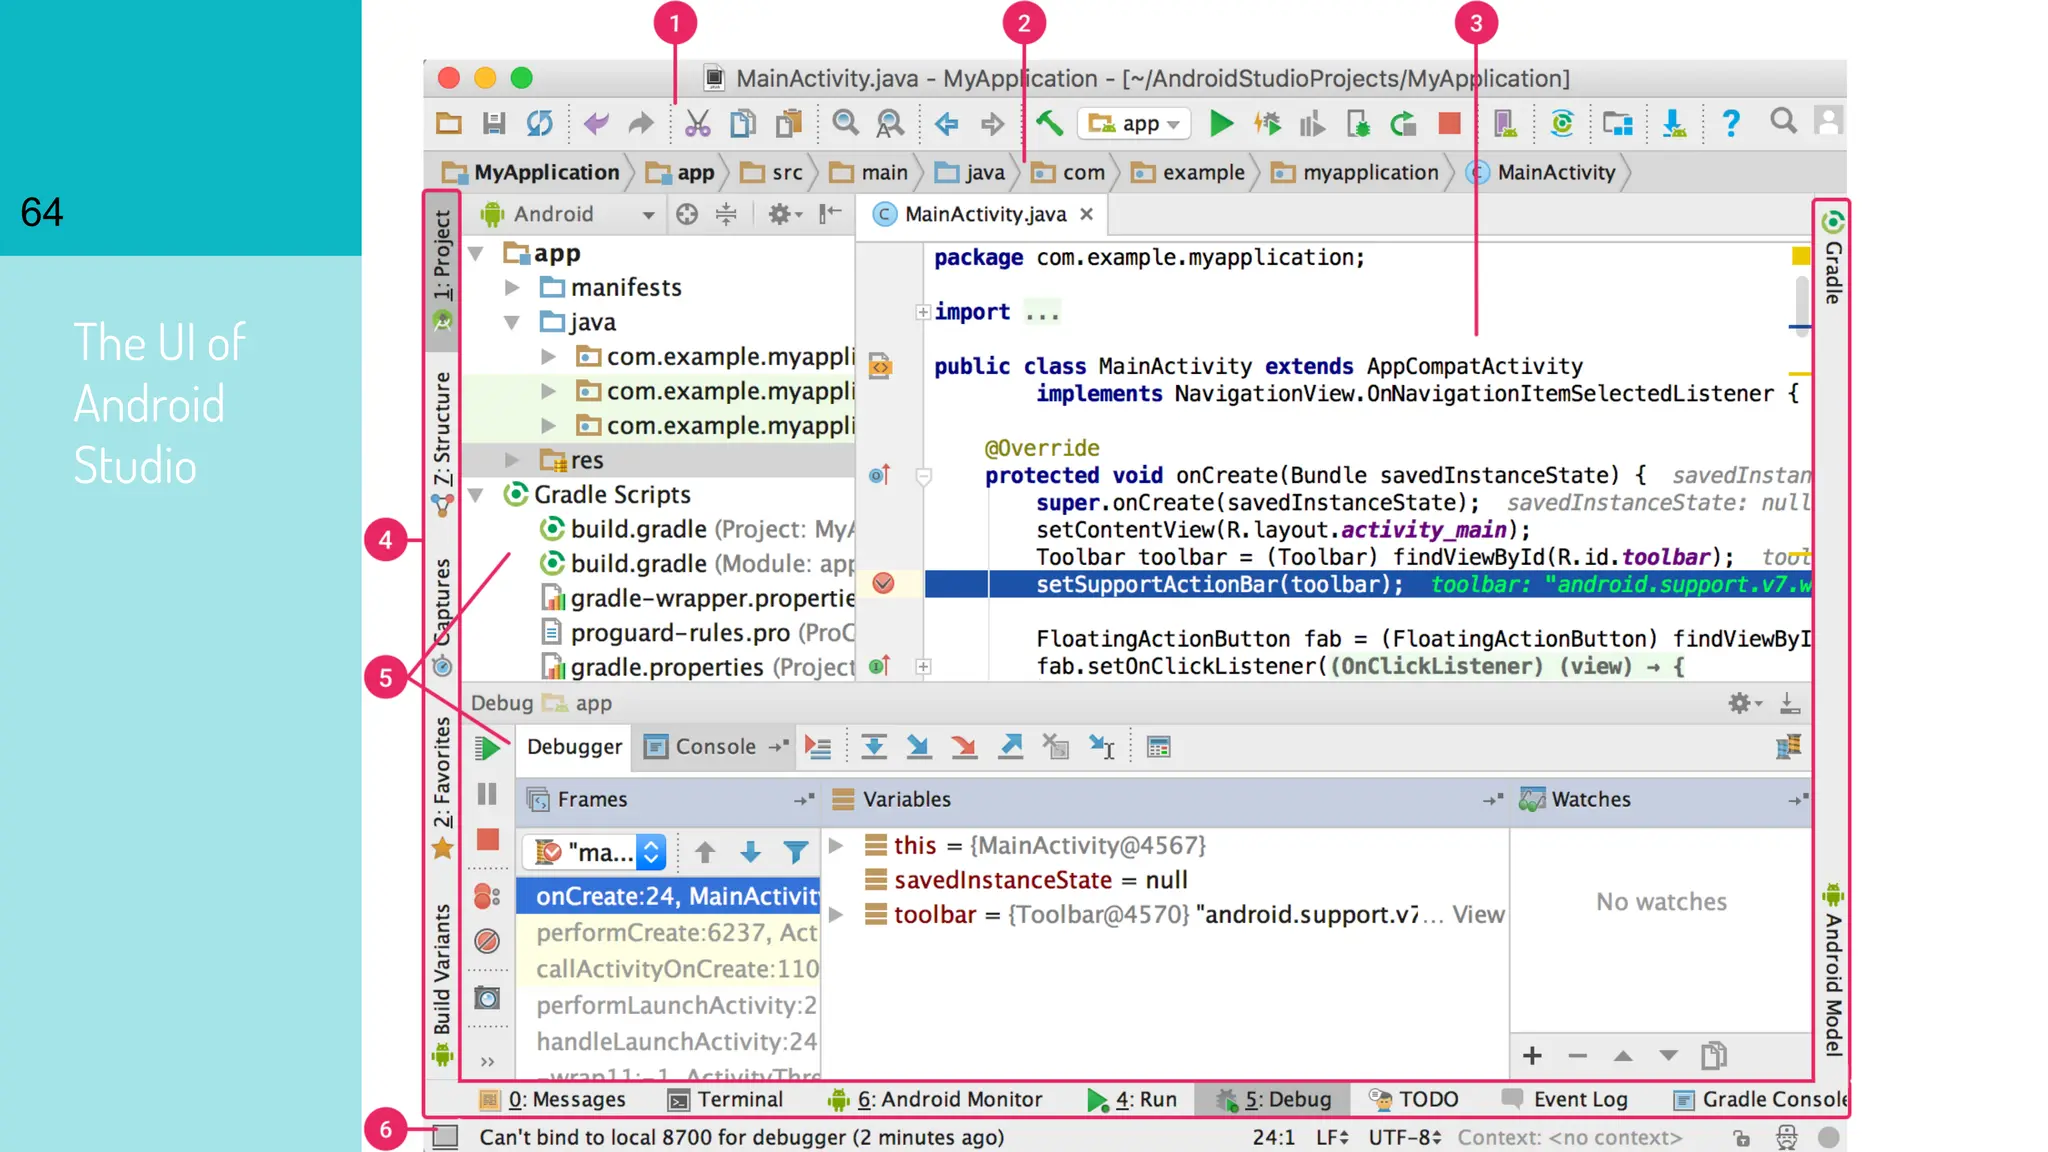Screen dimensions: 2048x1152
Task: Click the Find magnifier icon
Action: (x=846, y=124)
